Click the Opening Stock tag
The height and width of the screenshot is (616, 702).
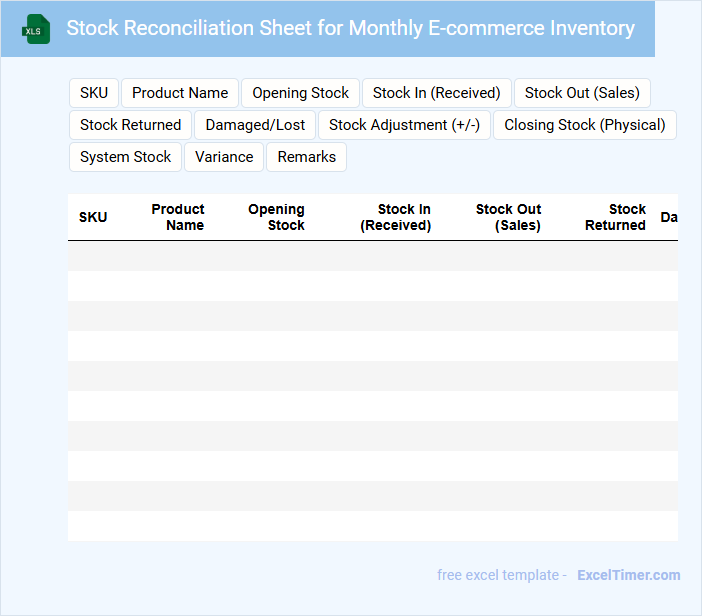pos(300,93)
